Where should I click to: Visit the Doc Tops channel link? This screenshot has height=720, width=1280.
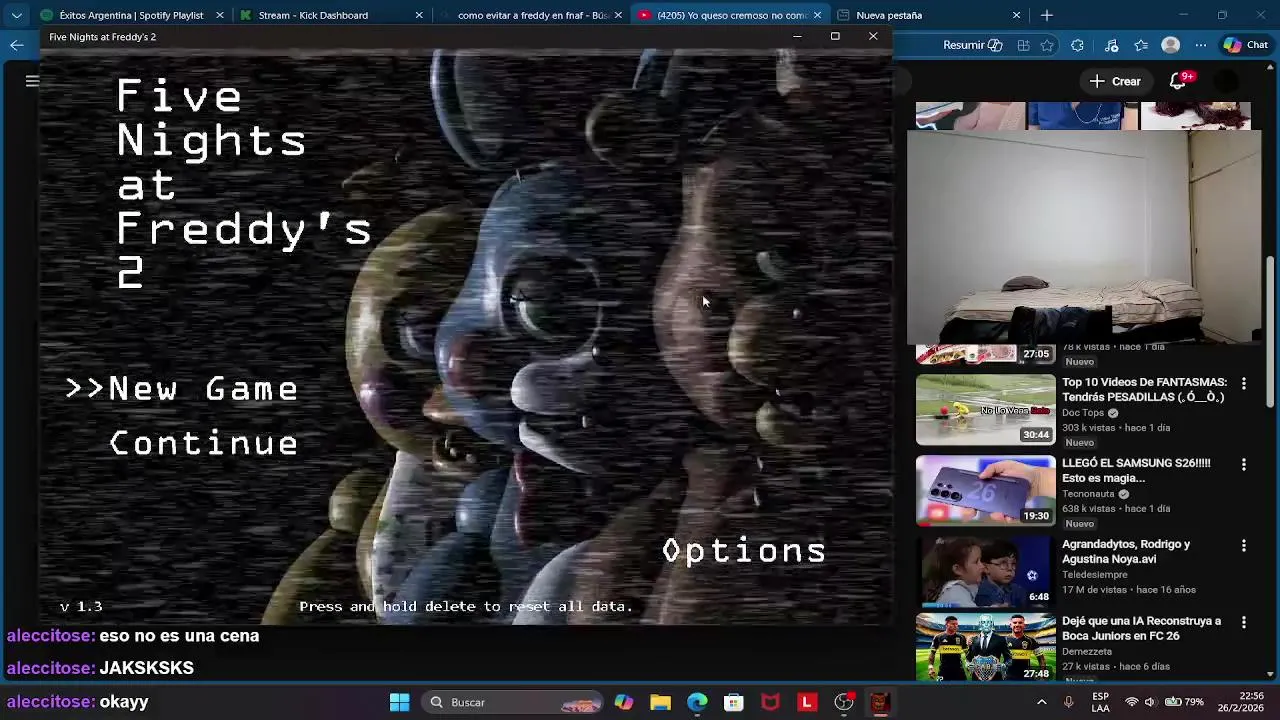[x=1083, y=413]
